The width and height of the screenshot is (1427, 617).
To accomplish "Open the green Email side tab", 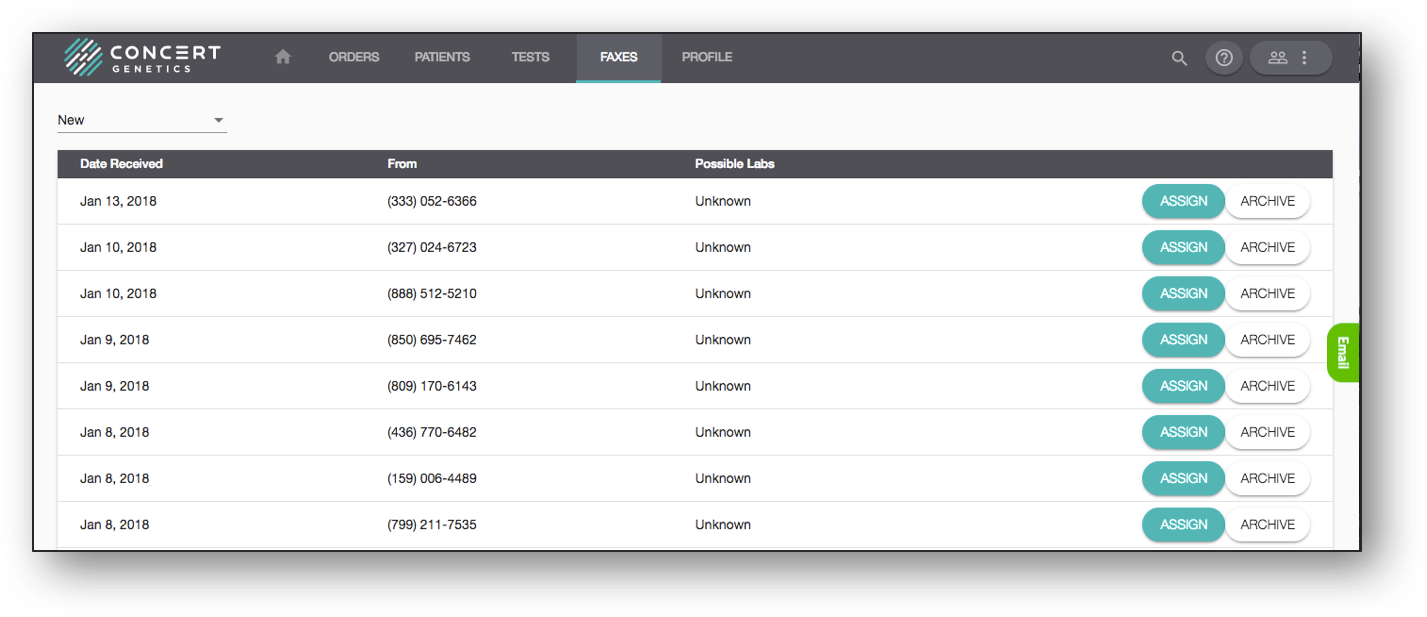I will [1342, 353].
